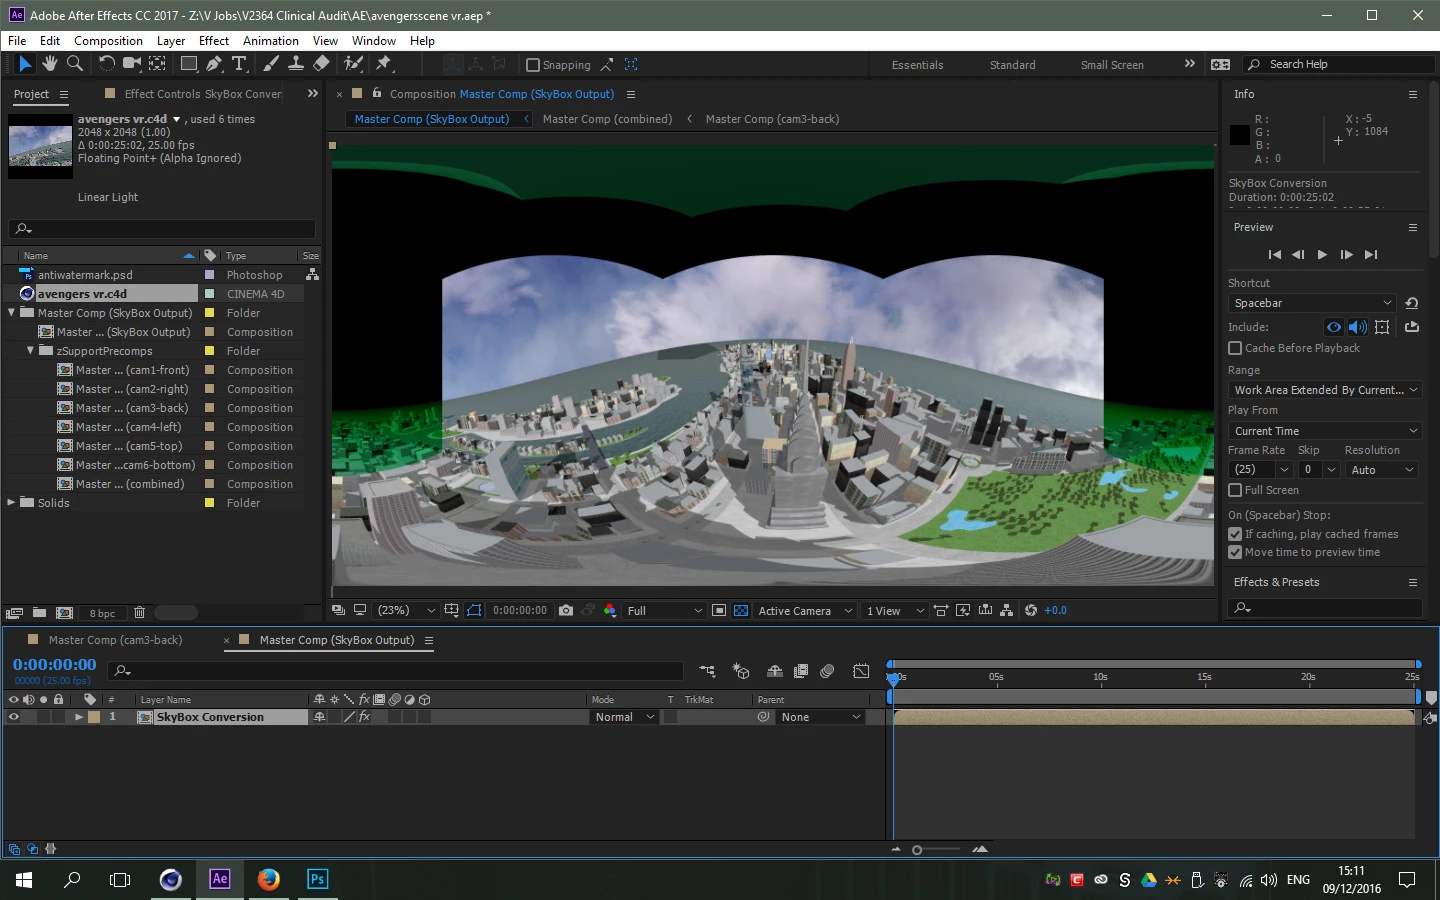Toggle include video eye in Preview panel

[x=1334, y=327]
